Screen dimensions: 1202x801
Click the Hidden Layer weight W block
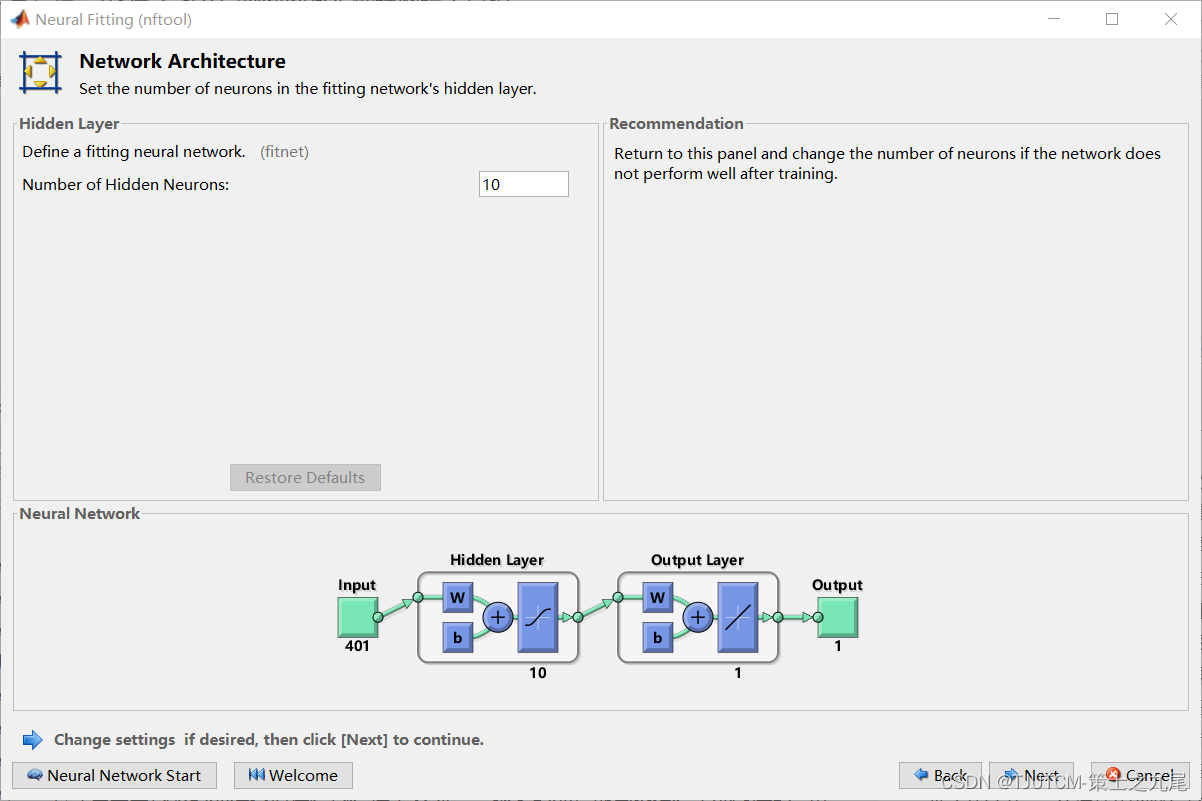(458, 598)
